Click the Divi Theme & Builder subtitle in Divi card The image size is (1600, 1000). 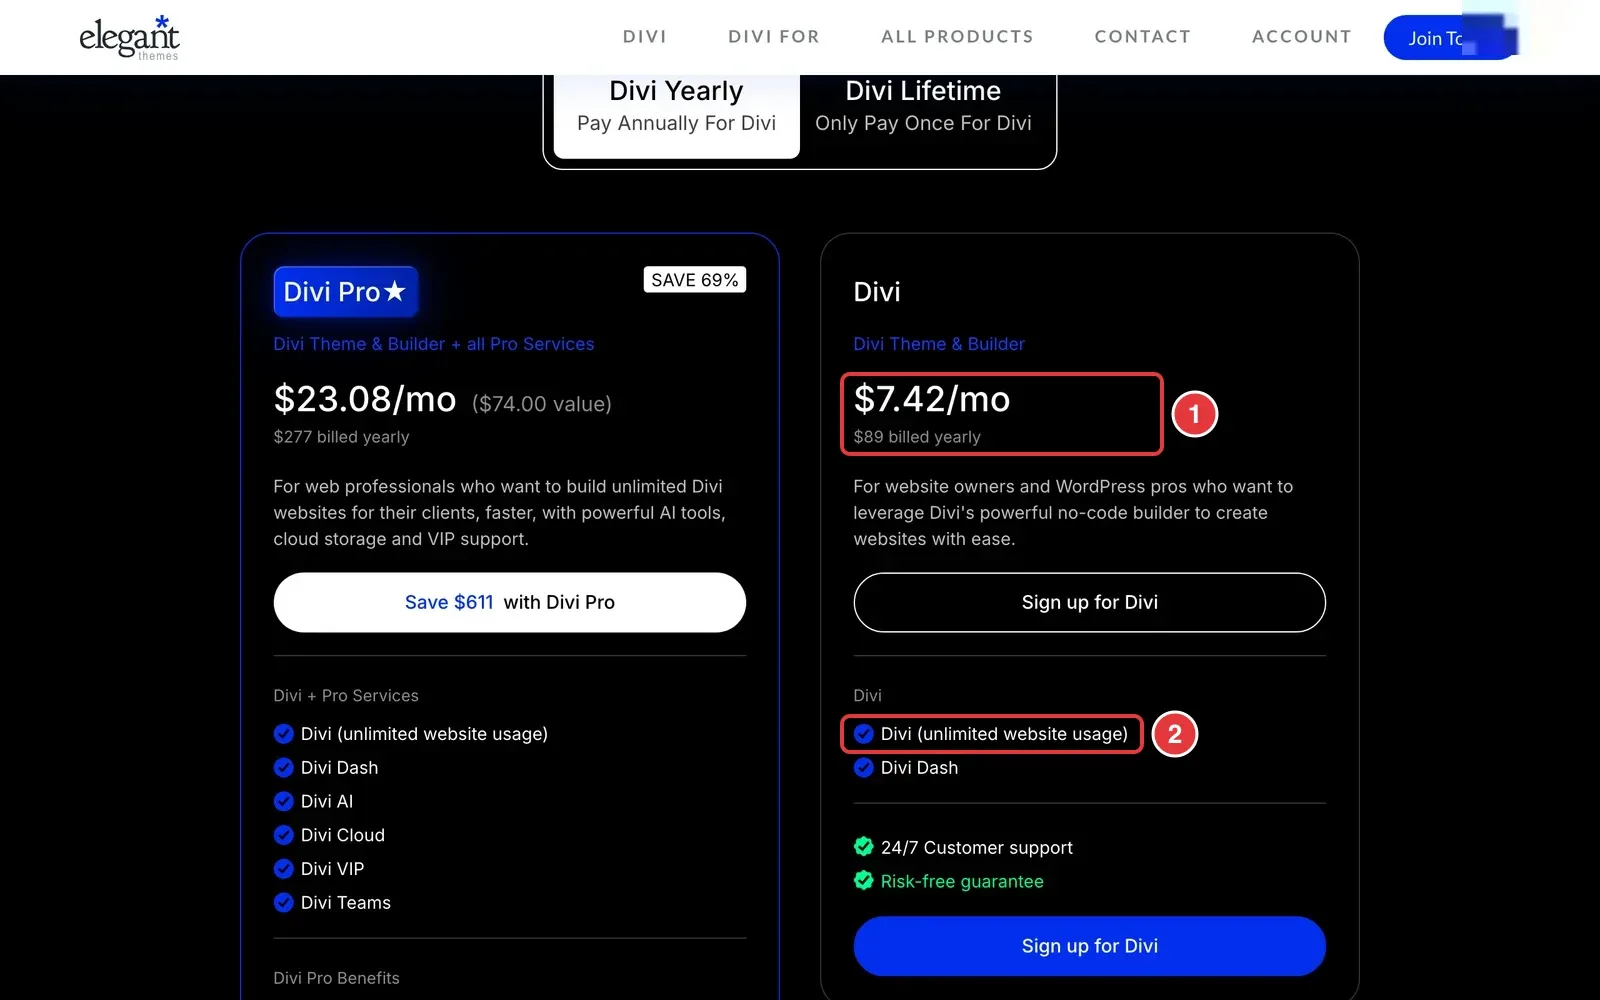pyautogui.click(x=939, y=344)
